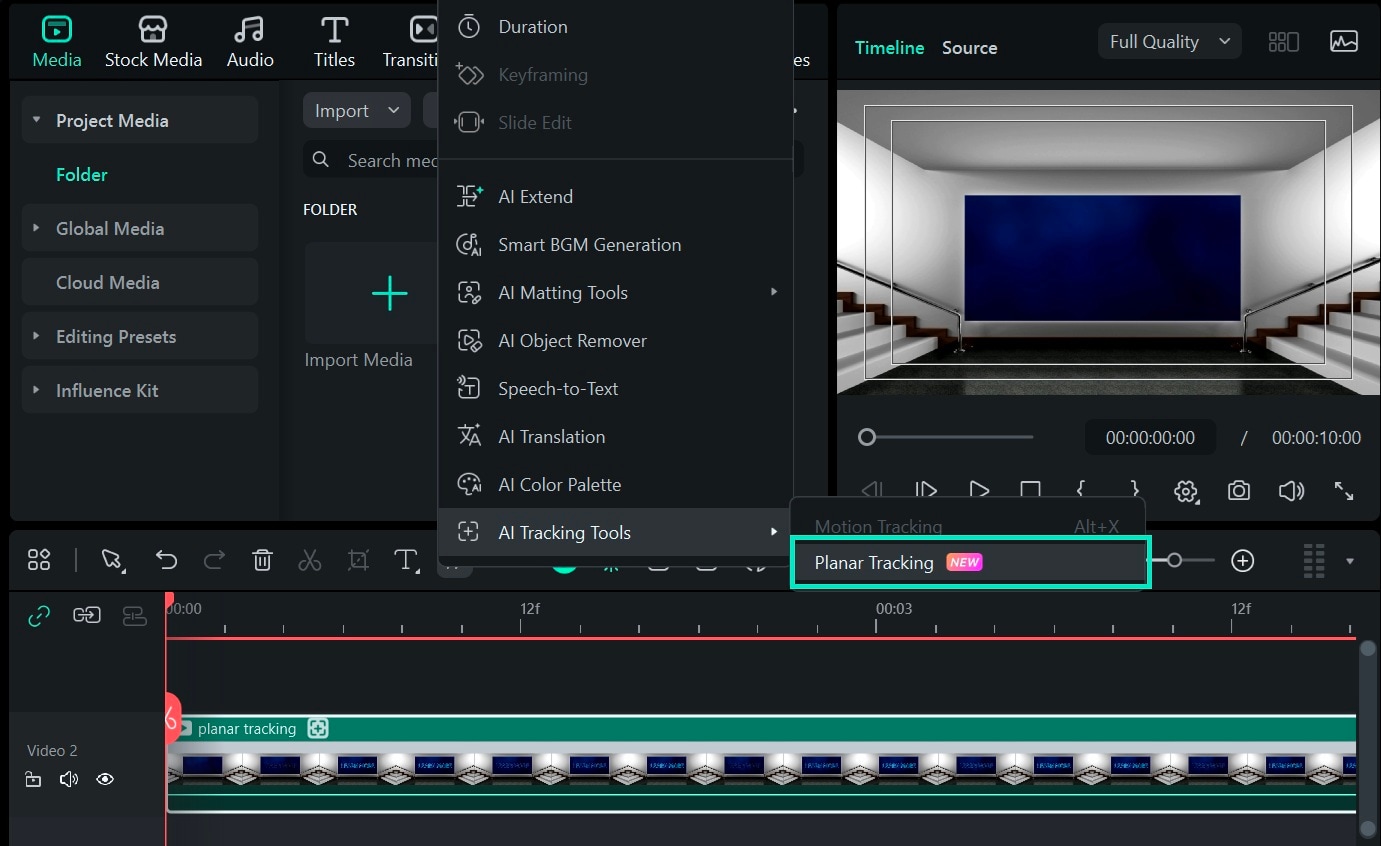This screenshot has width=1381, height=846.
Task: Mute the Video 2 track speaker icon
Action: click(69, 779)
